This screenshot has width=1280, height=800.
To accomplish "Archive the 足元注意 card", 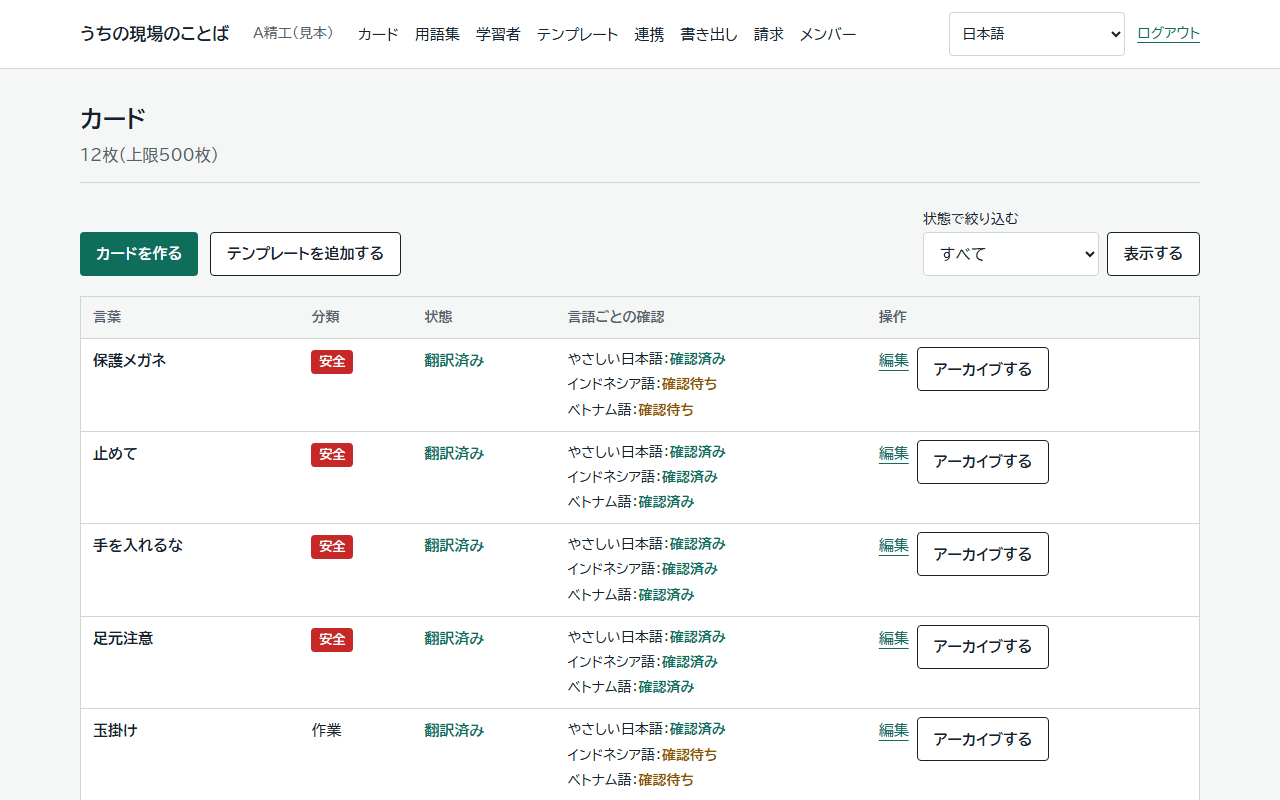I will point(983,647).
